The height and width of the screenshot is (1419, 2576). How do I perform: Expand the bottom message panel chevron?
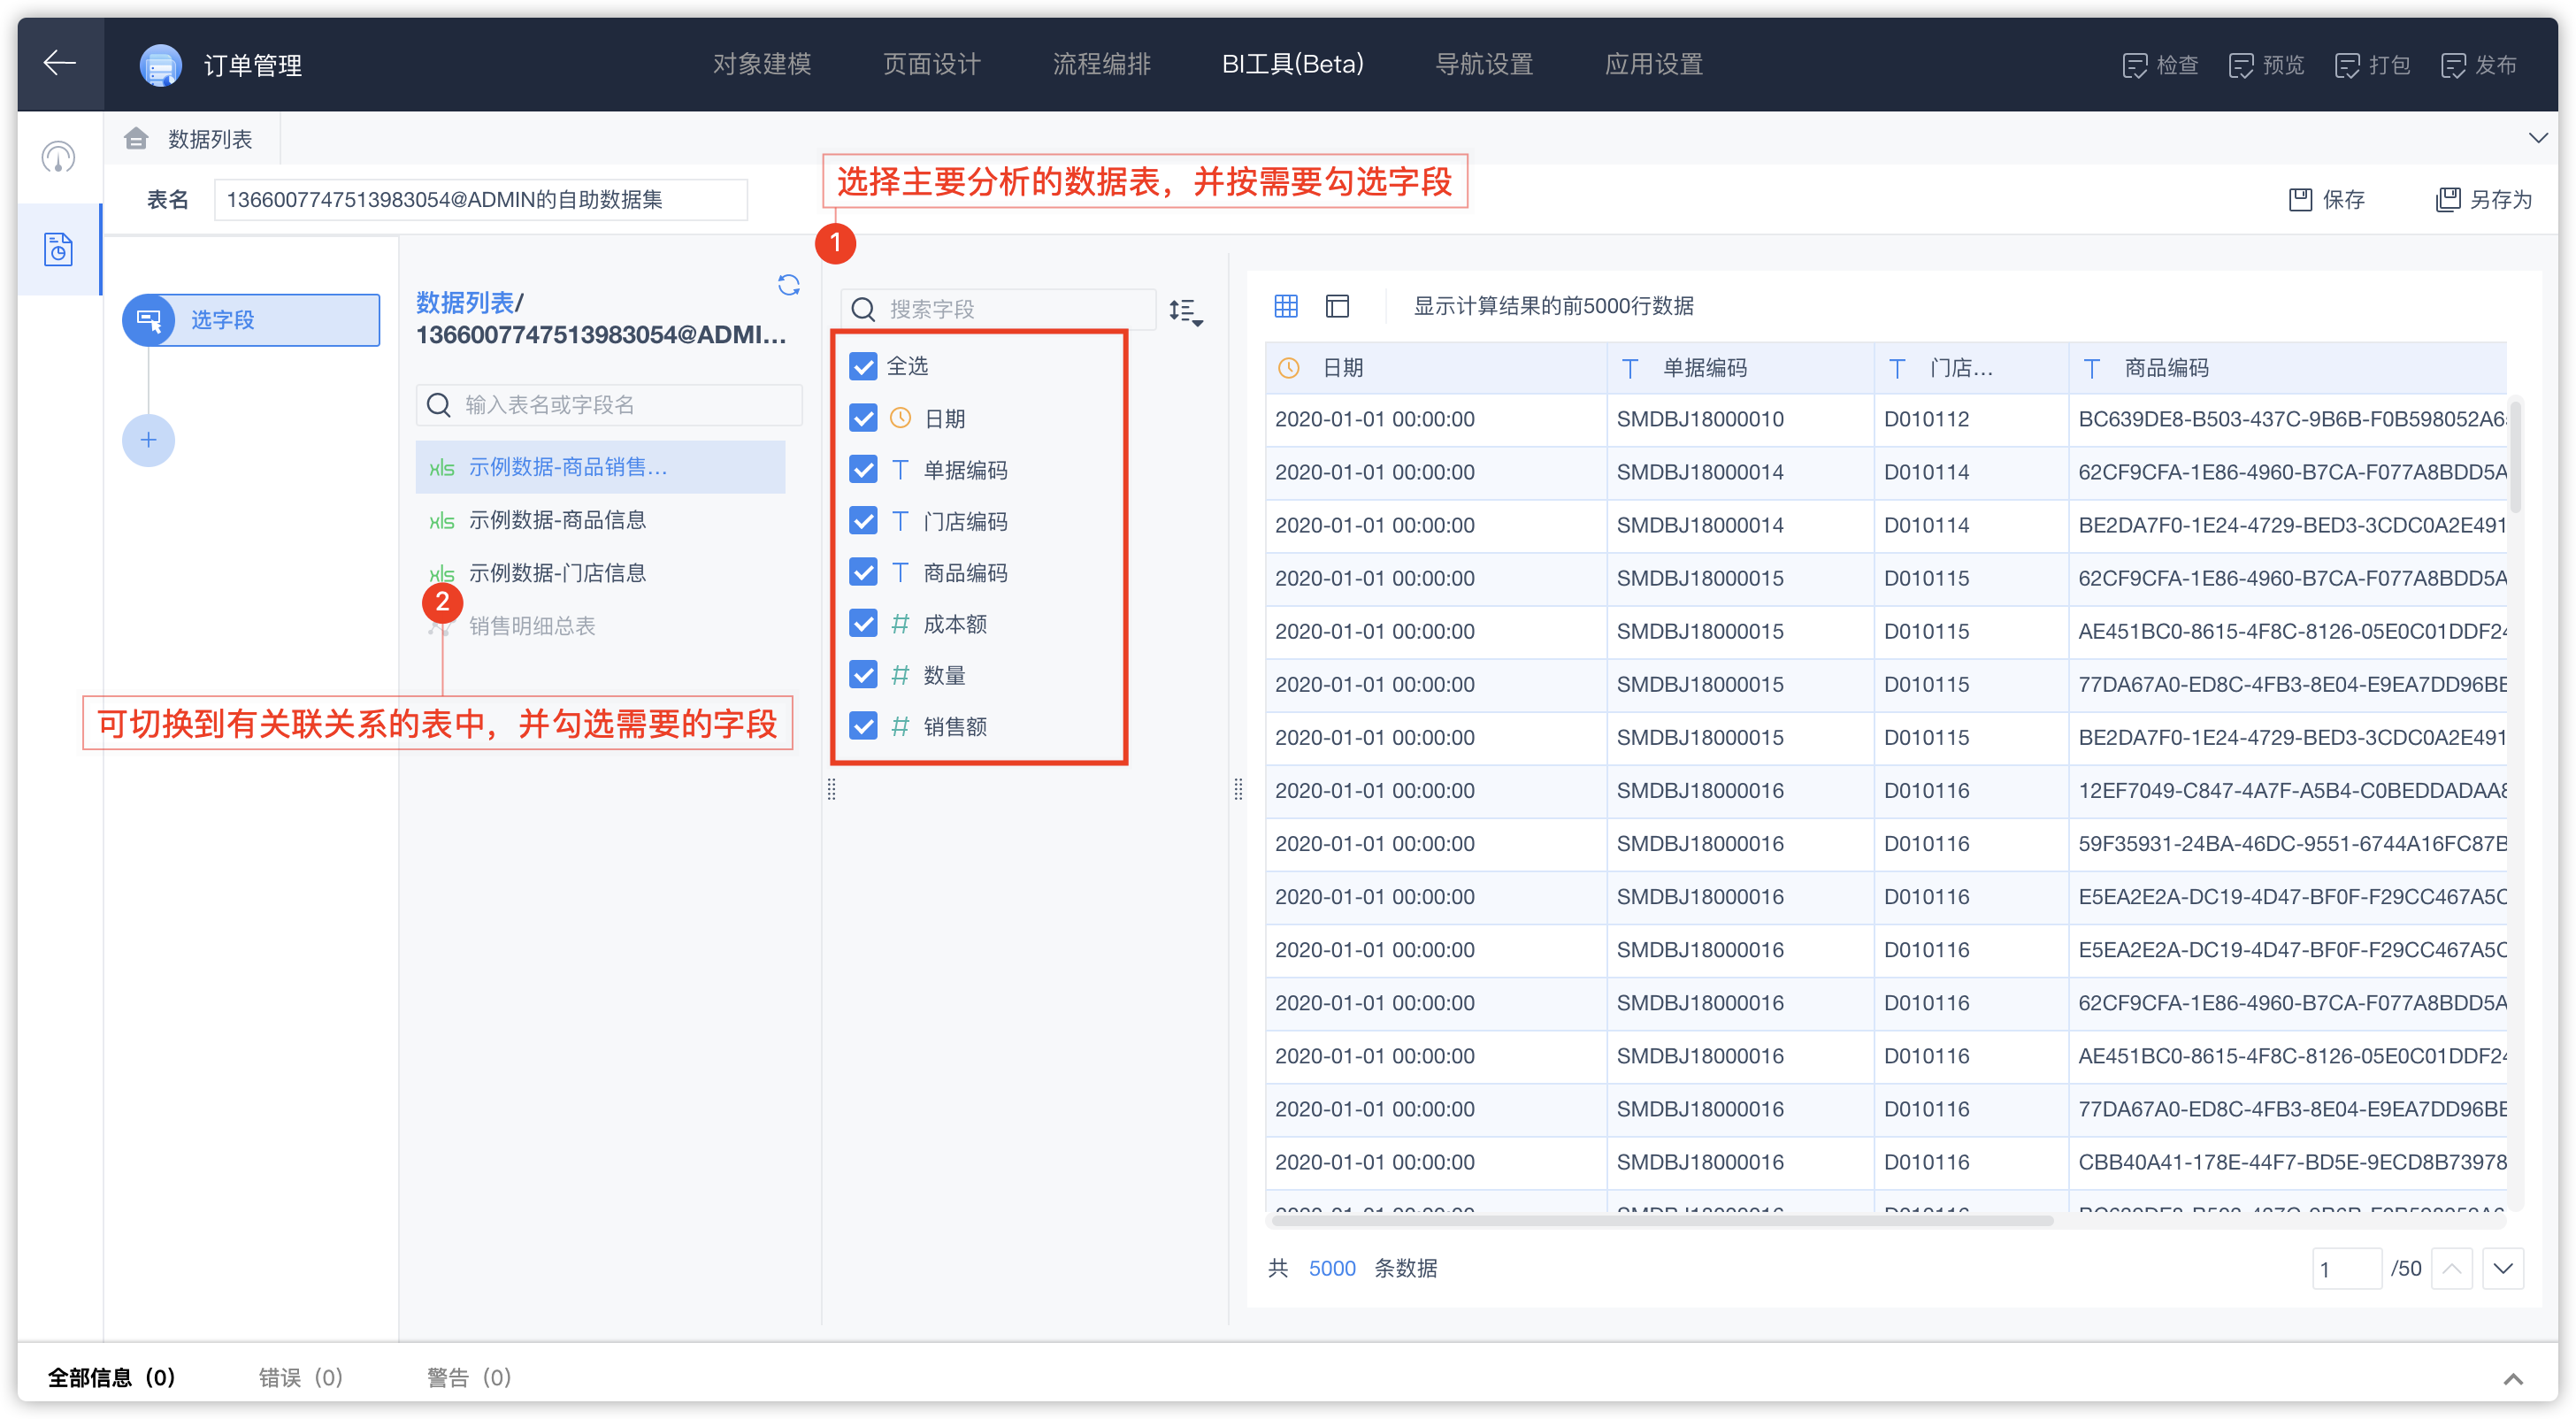pos(2512,1379)
